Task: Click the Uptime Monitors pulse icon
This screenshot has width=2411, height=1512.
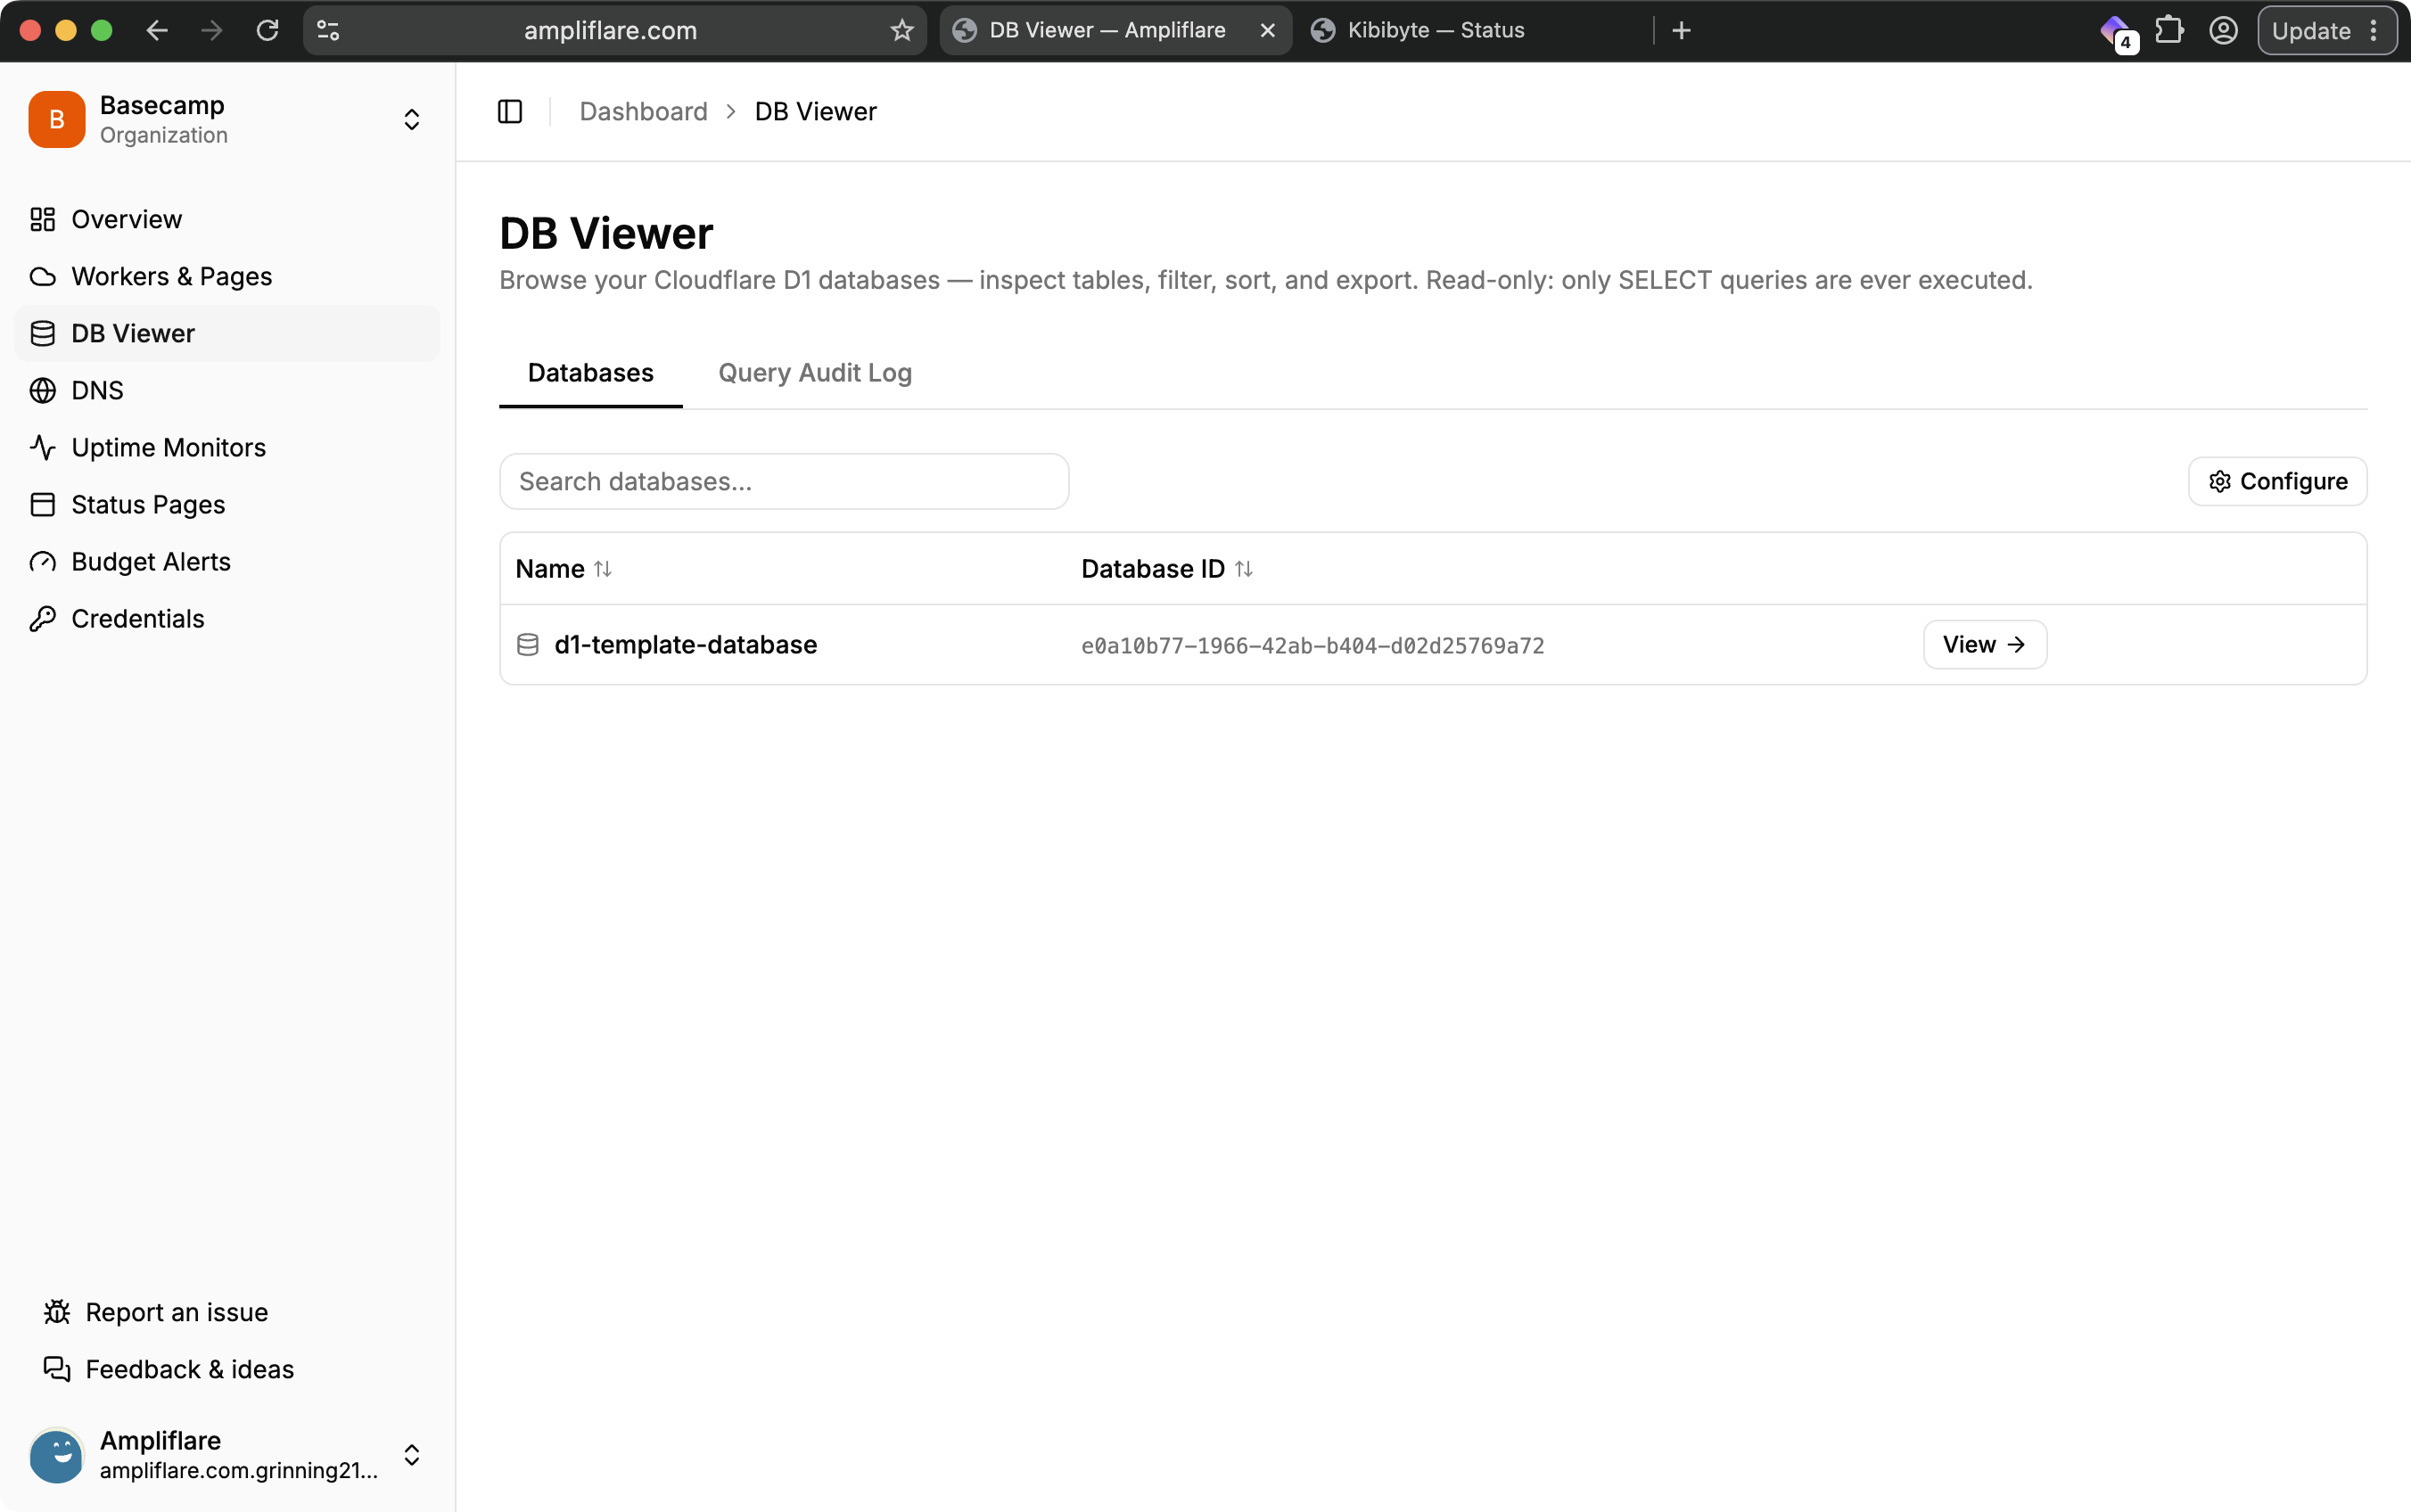Action: coord(42,447)
